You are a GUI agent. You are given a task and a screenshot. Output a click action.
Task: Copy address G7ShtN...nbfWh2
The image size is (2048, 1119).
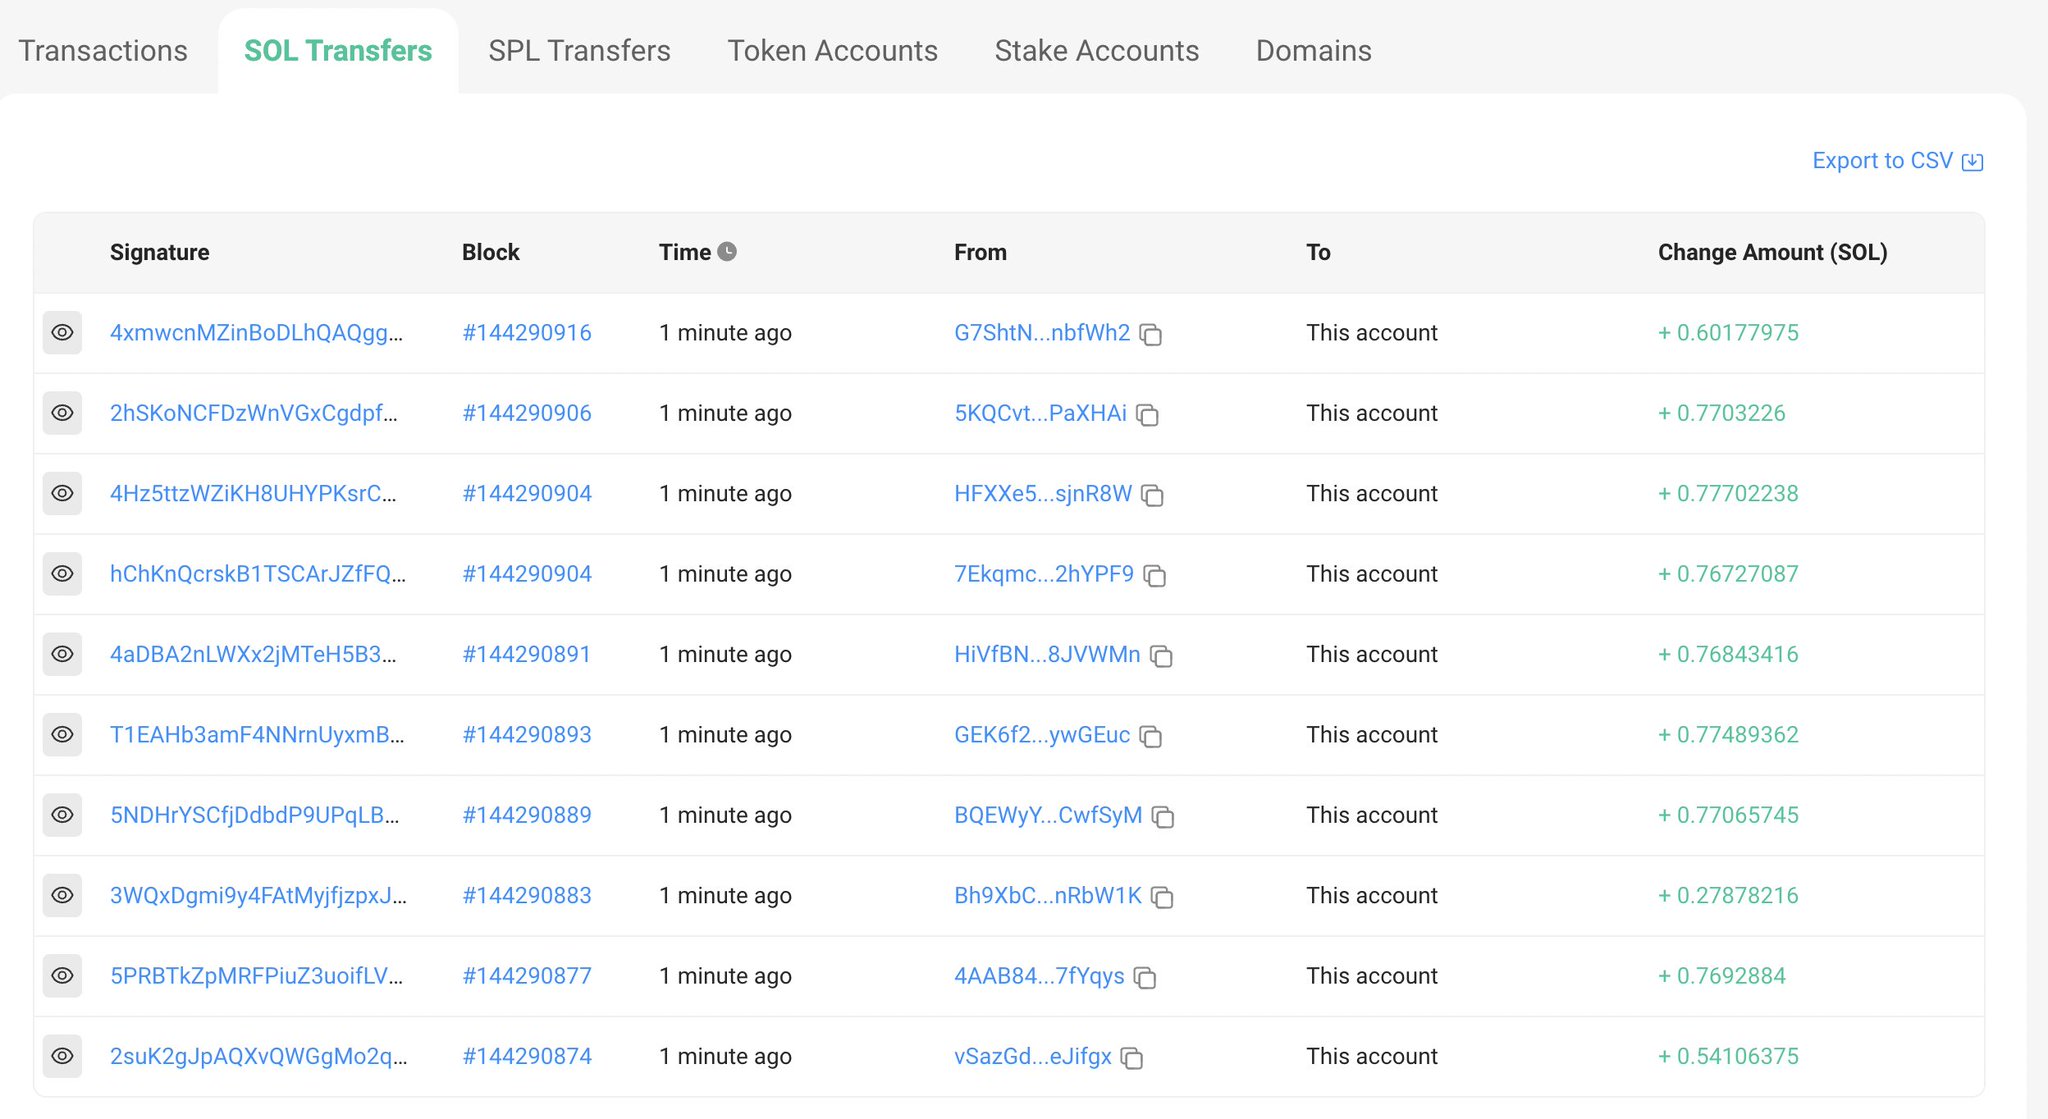click(x=1151, y=335)
